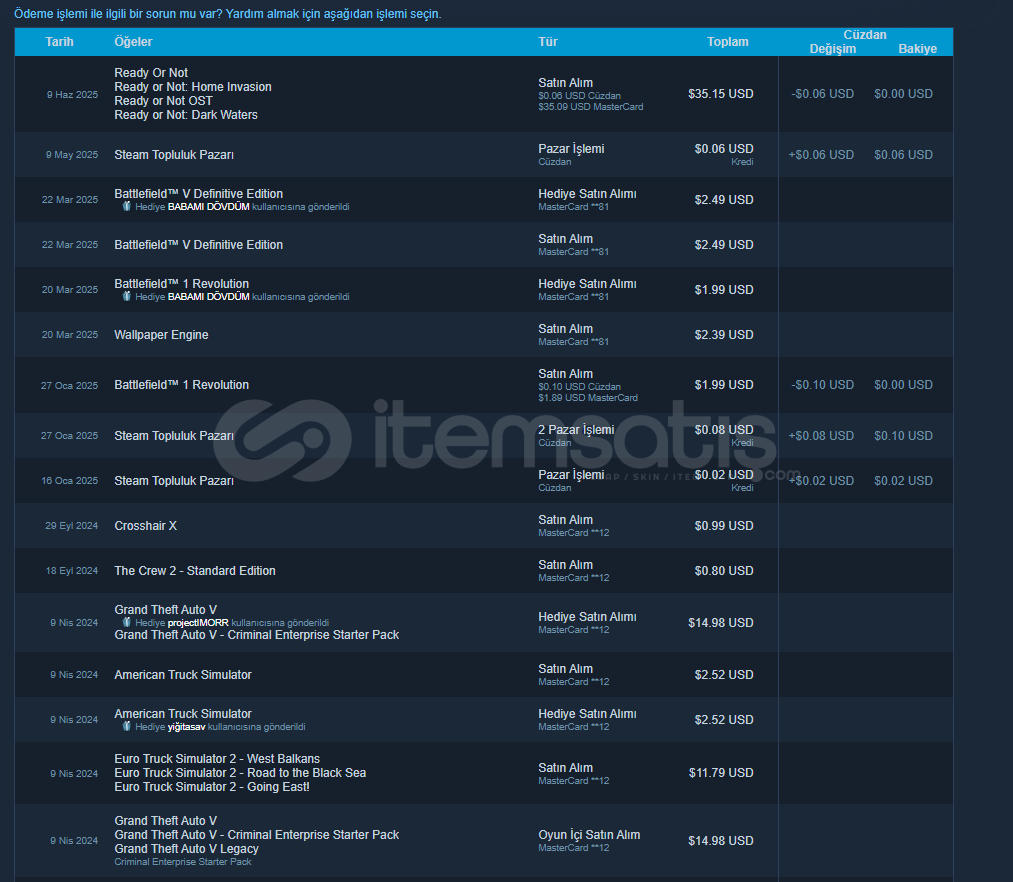The height and width of the screenshot is (882, 1013).
Task: Select 'The Crew 2 - Standard Edition' purchase
Action: [x=195, y=571]
